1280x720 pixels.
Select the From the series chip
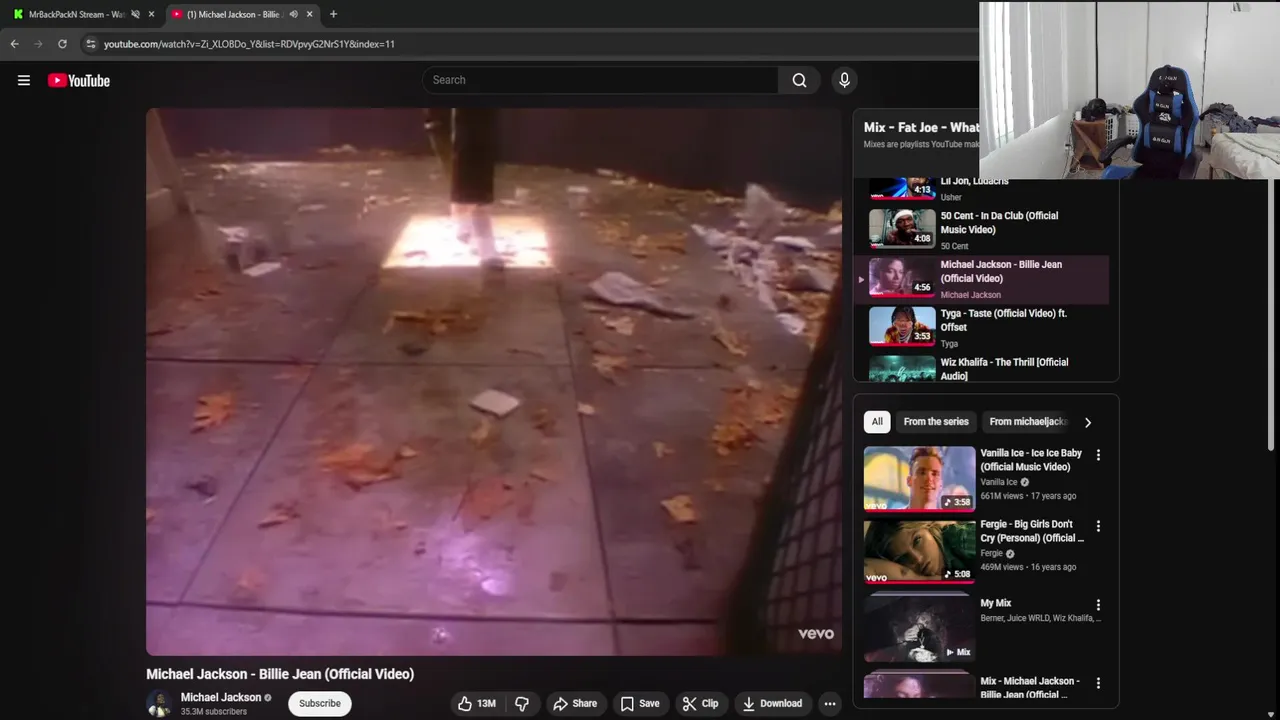click(x=936, y=422)
